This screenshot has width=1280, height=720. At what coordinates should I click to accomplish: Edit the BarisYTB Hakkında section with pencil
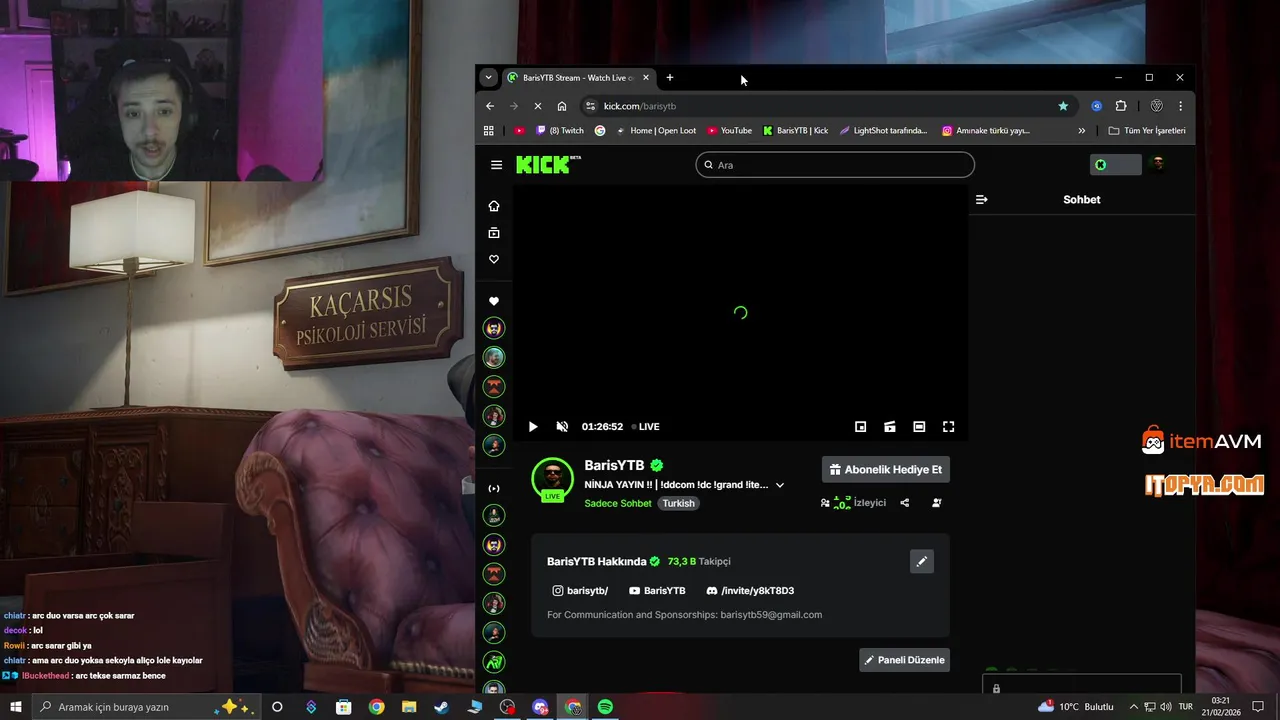click(922, 561)
